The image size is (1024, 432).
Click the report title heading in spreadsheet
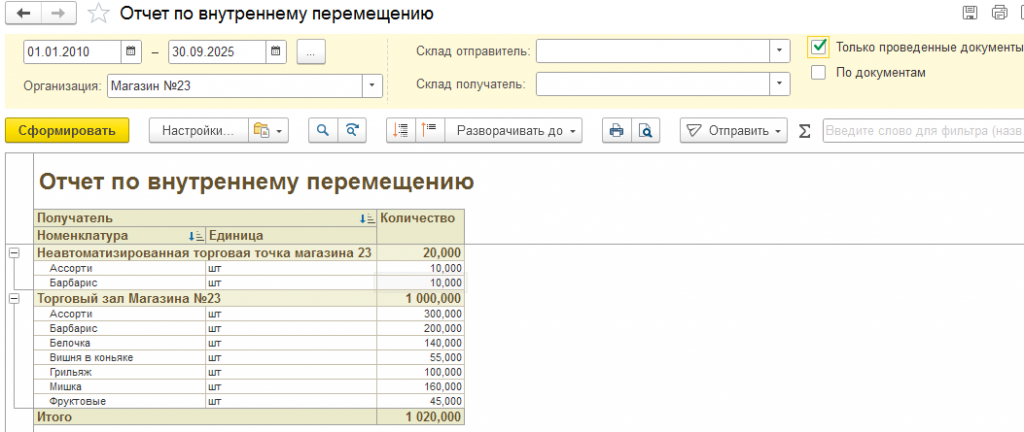tap(257, 182)
